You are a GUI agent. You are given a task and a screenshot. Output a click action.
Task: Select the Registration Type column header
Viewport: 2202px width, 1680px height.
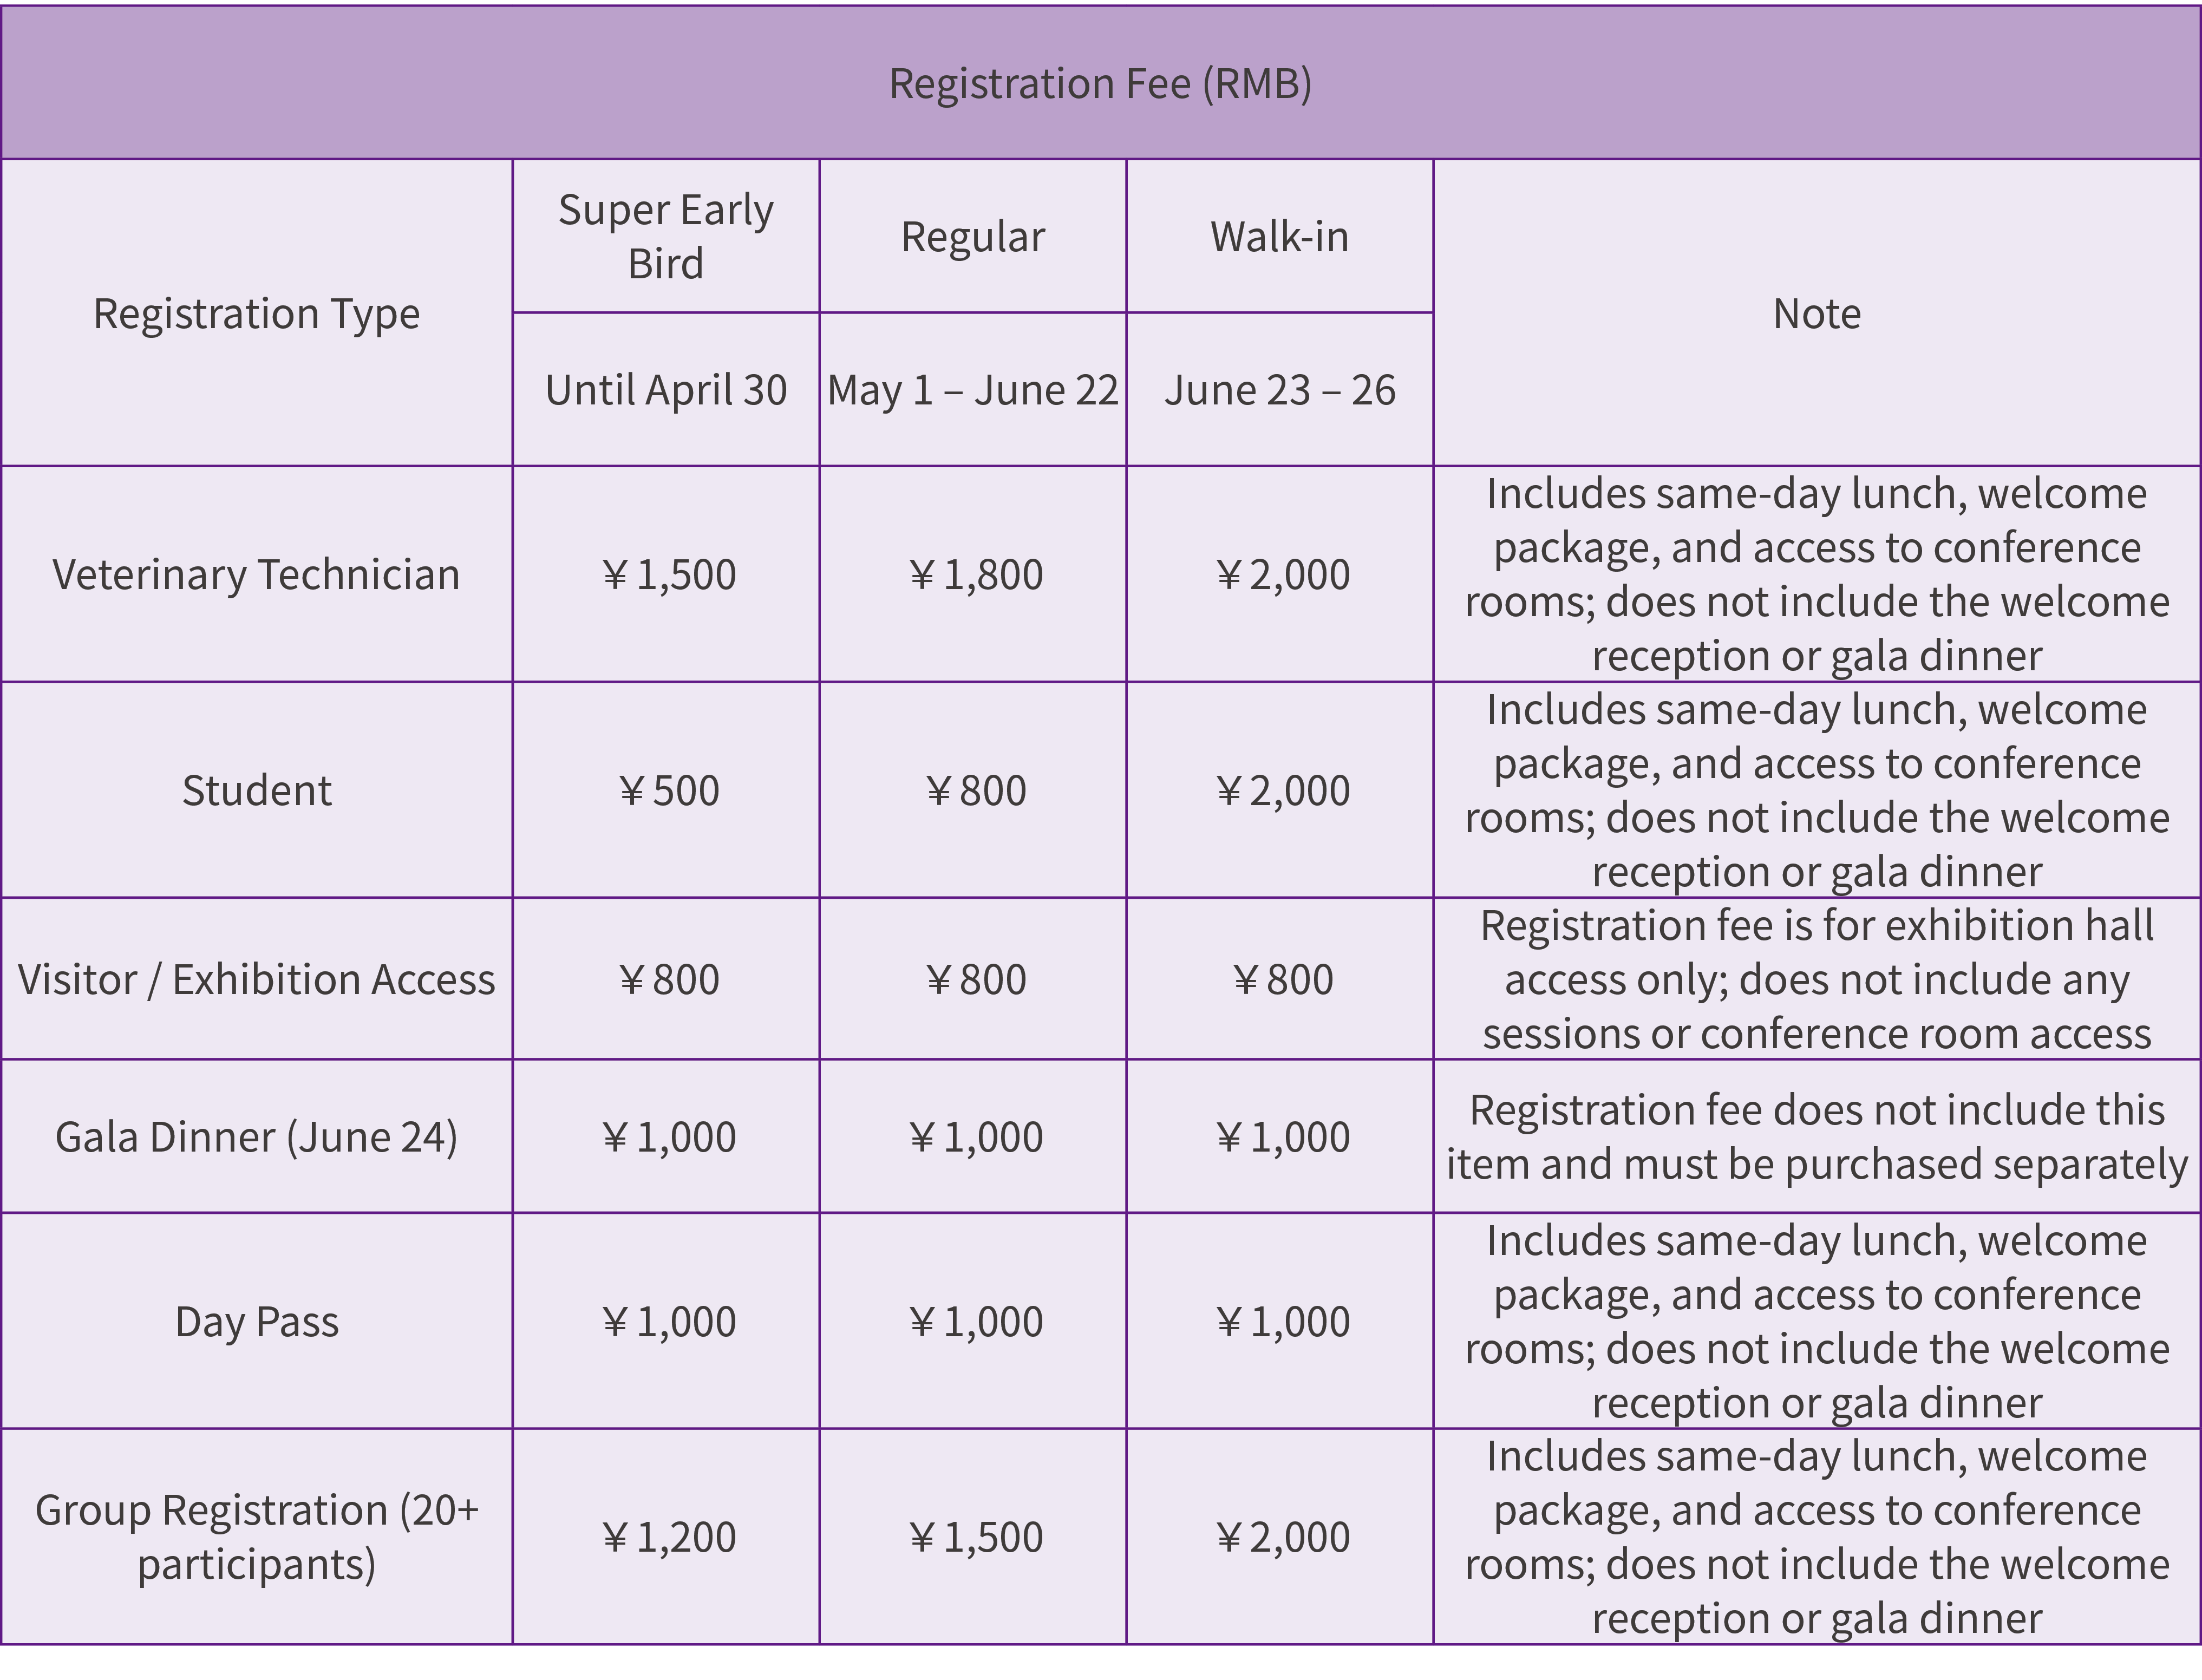pos(256,314)
